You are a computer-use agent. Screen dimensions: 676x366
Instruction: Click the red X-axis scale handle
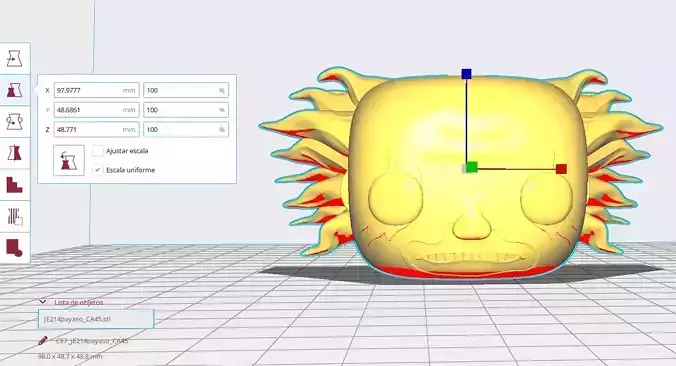coord(561,169)
